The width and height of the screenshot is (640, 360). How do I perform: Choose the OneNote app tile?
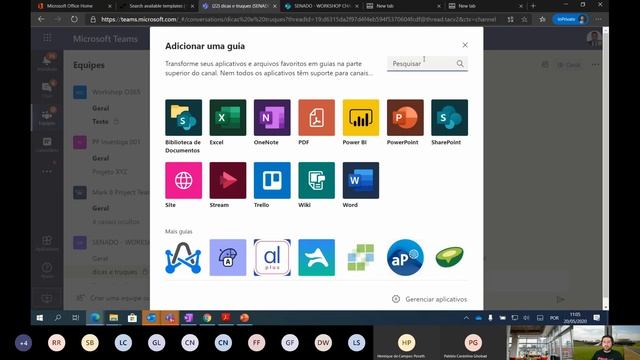click(x=272, y=118)
